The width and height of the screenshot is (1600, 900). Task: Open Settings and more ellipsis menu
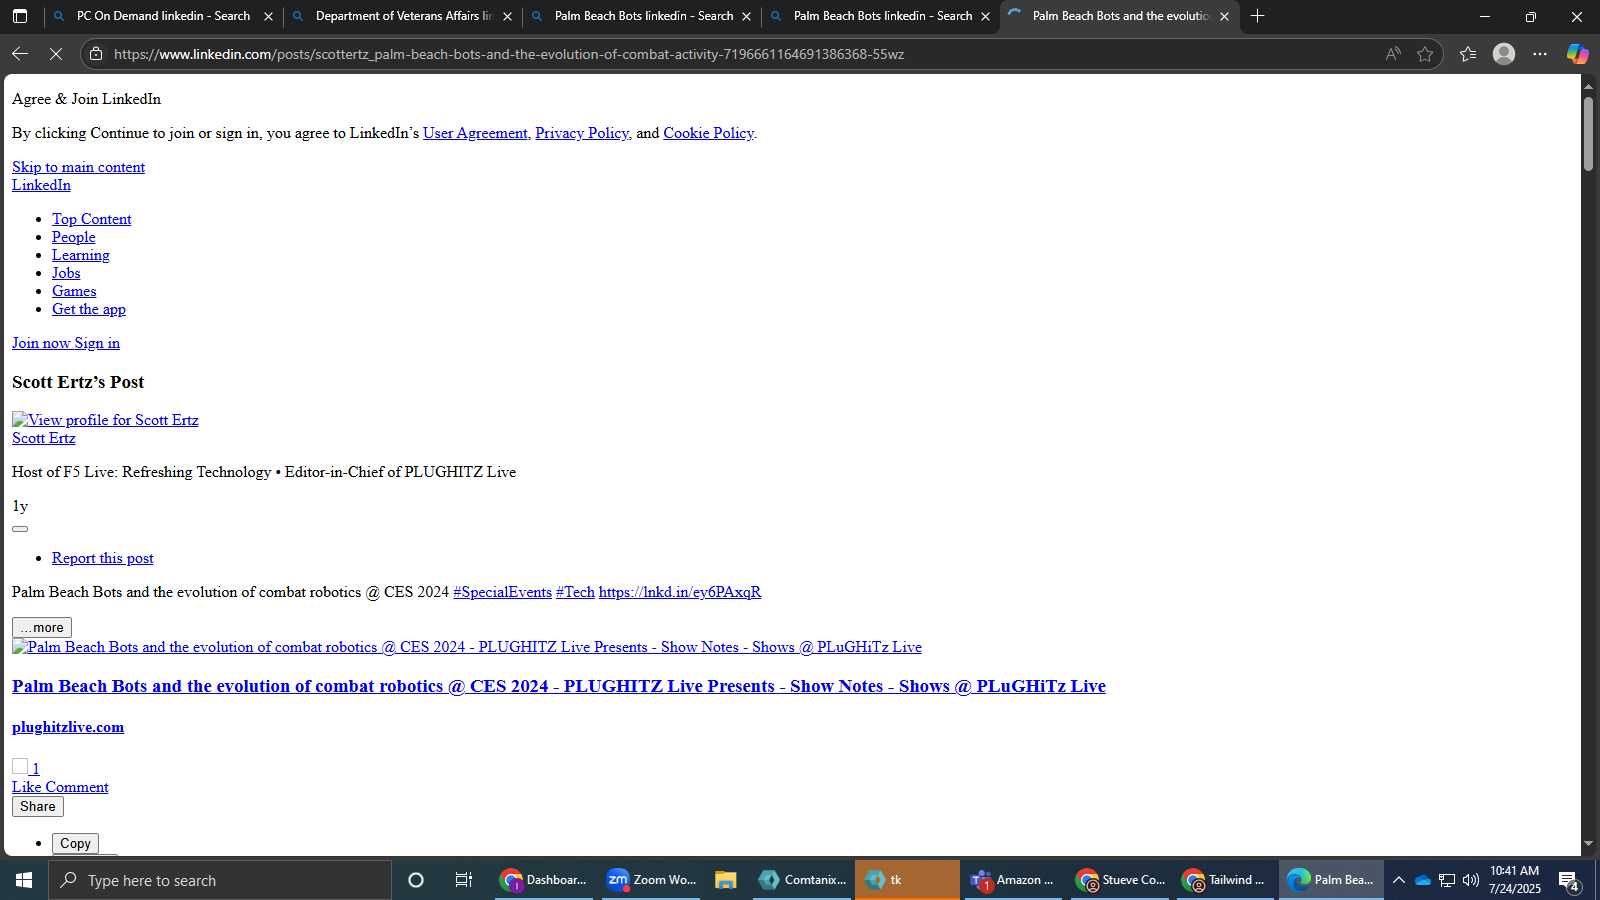(1540, 54)
